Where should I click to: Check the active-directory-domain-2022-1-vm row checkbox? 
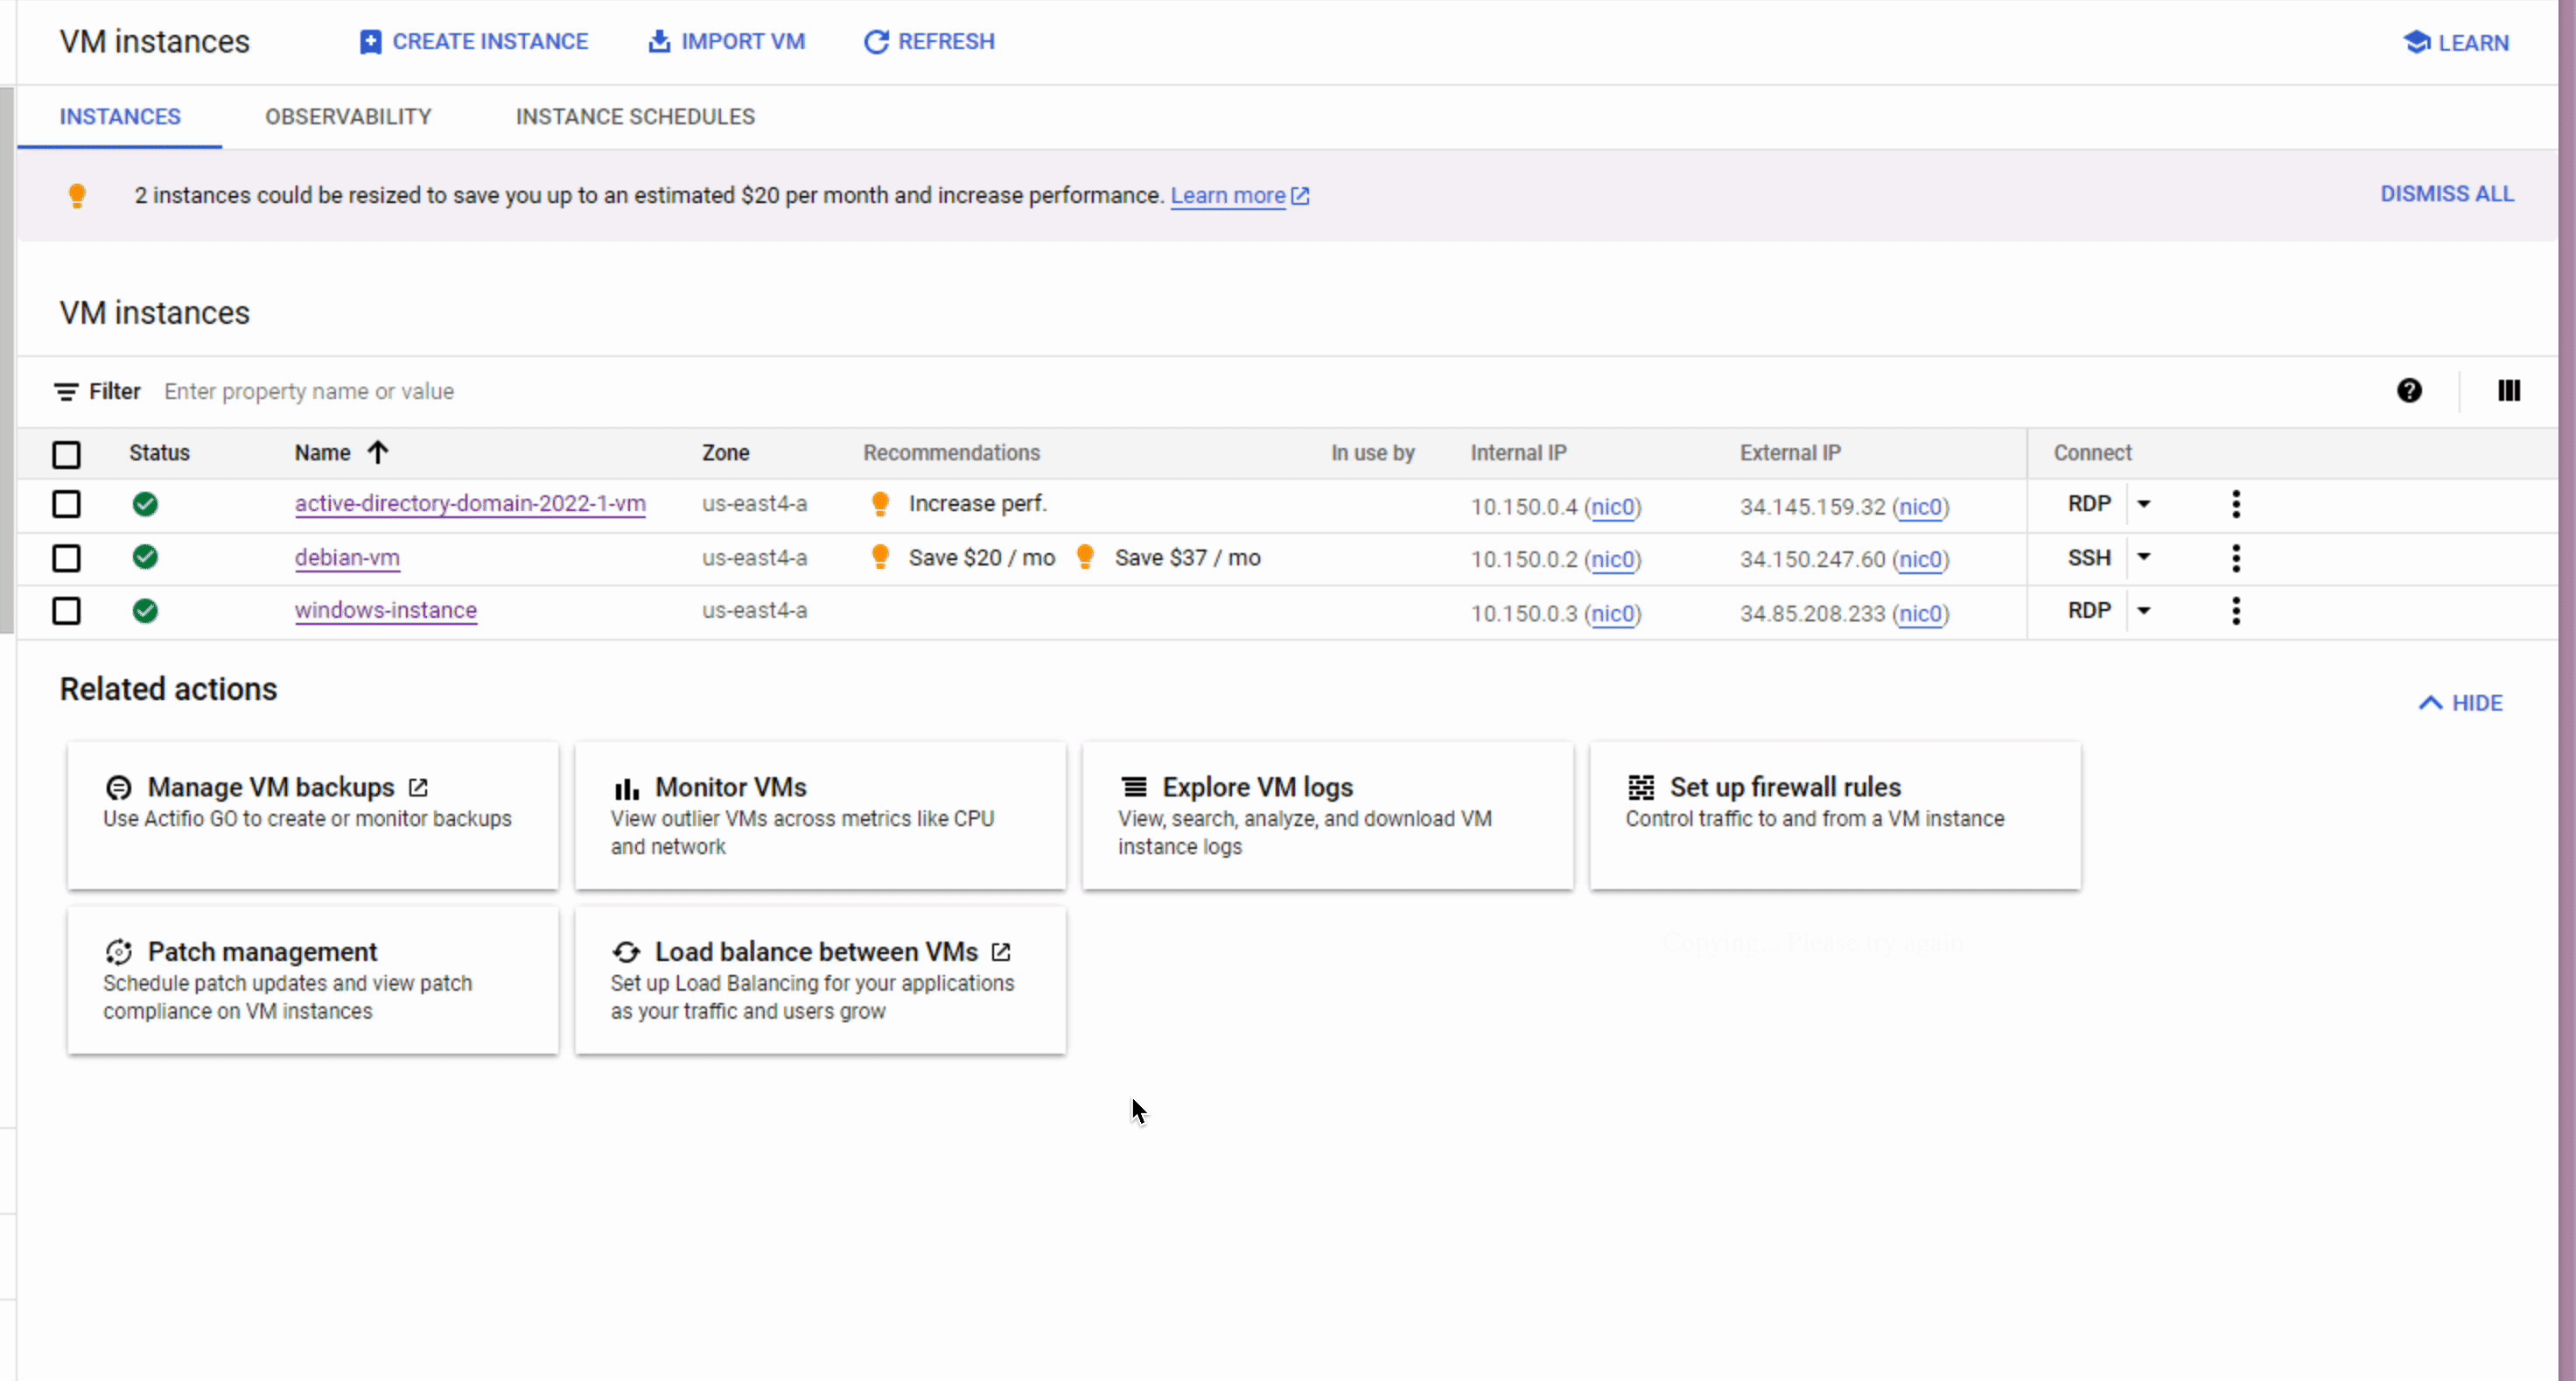click(67, 504)
